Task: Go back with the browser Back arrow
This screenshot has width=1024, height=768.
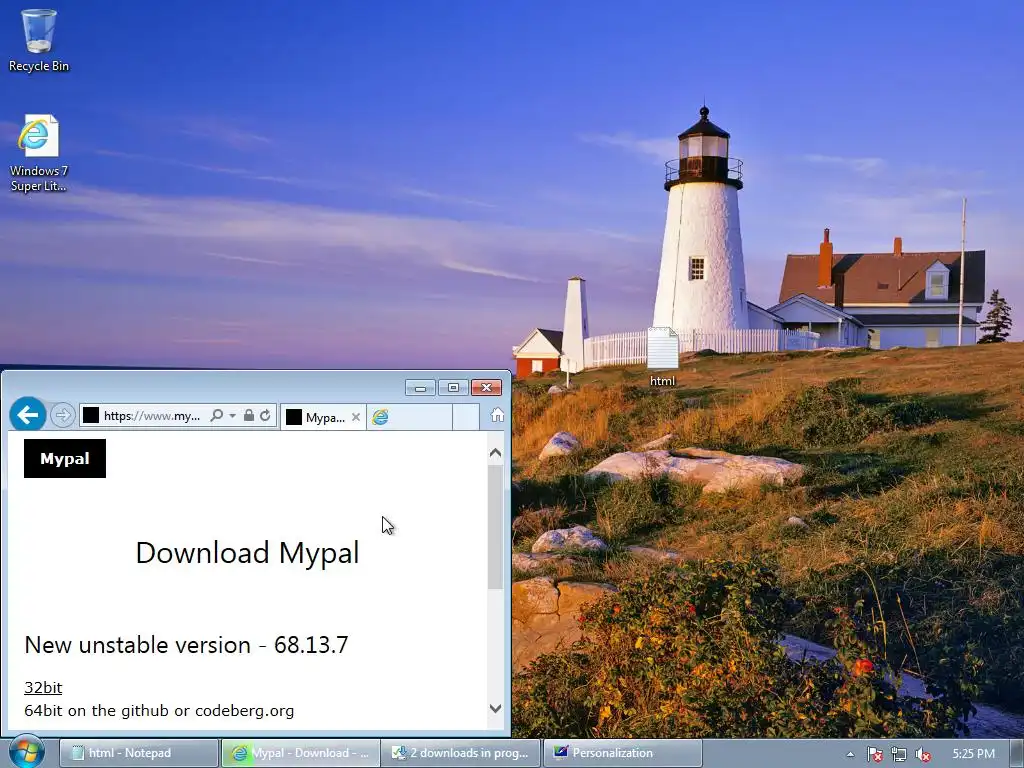Action: [27, 415]
